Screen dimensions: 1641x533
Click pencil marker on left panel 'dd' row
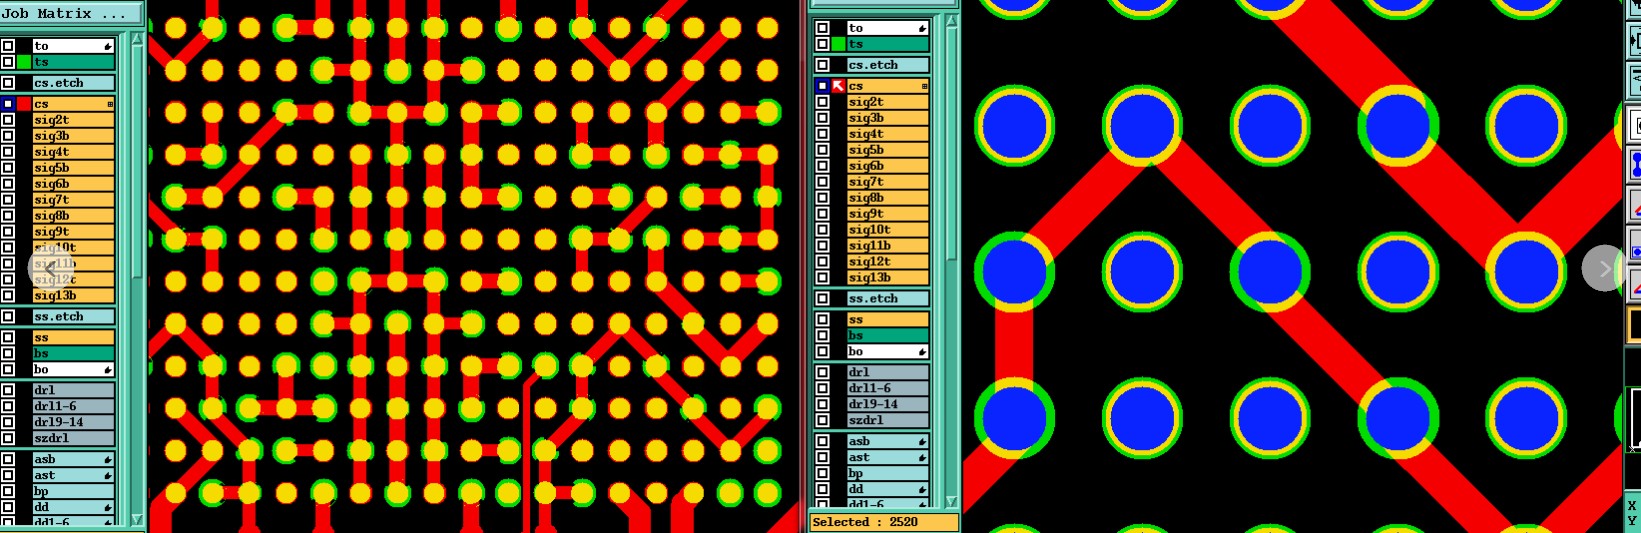[108, 508]
